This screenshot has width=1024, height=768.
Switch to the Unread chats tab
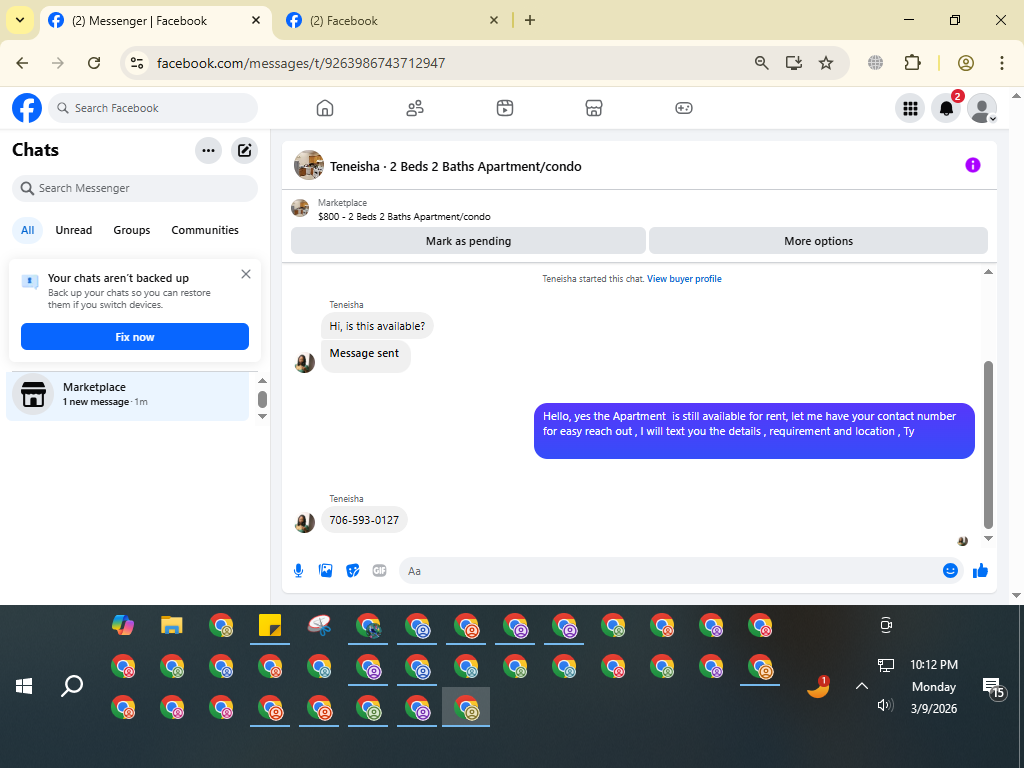[x=74, y=230]
